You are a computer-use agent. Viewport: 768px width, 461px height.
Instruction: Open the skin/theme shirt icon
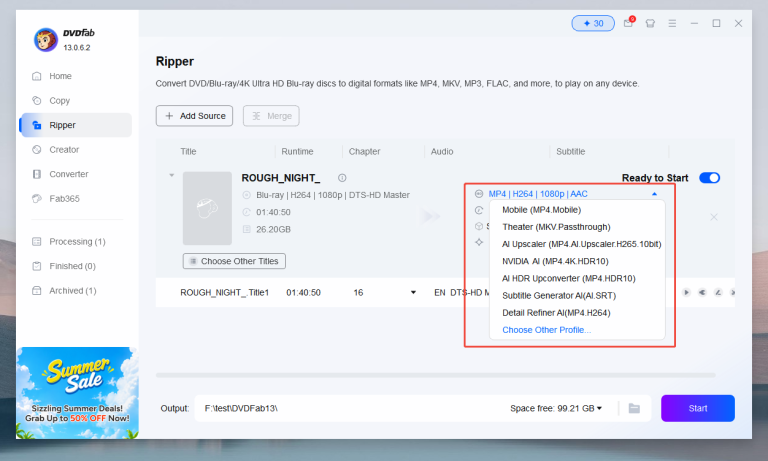(x=650, y=23)
